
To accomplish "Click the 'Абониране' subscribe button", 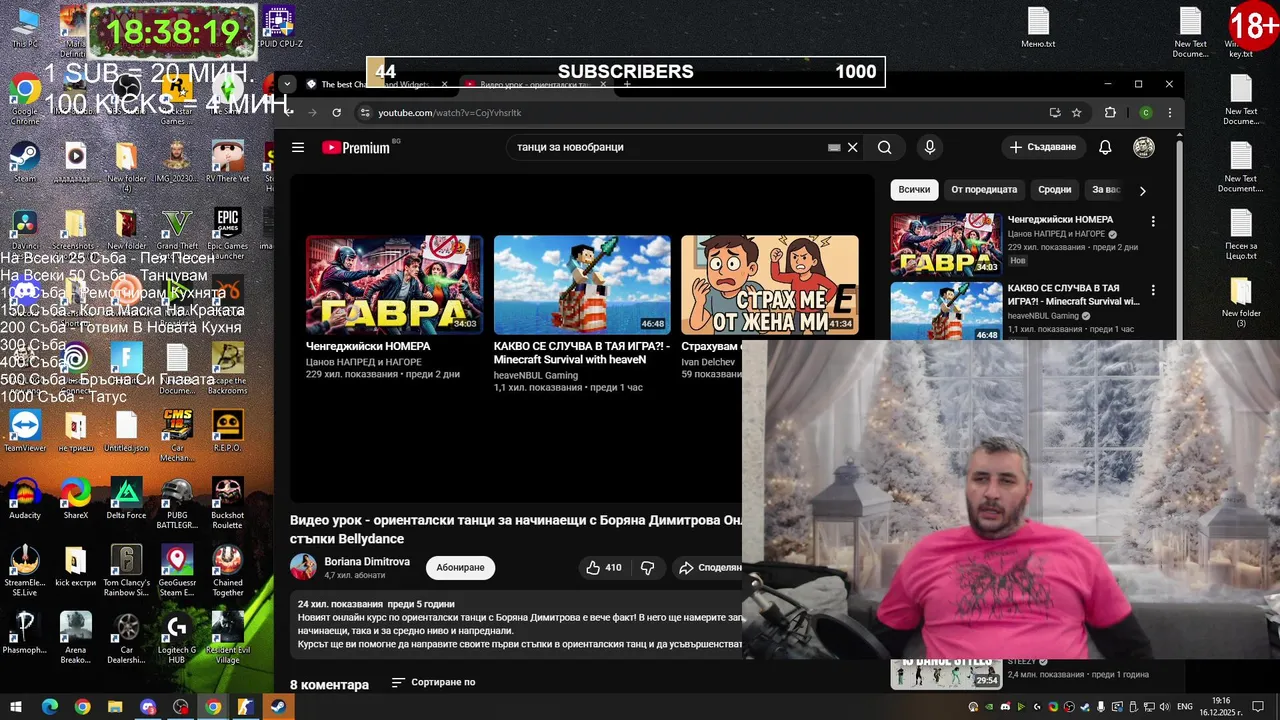I will 460,567.
